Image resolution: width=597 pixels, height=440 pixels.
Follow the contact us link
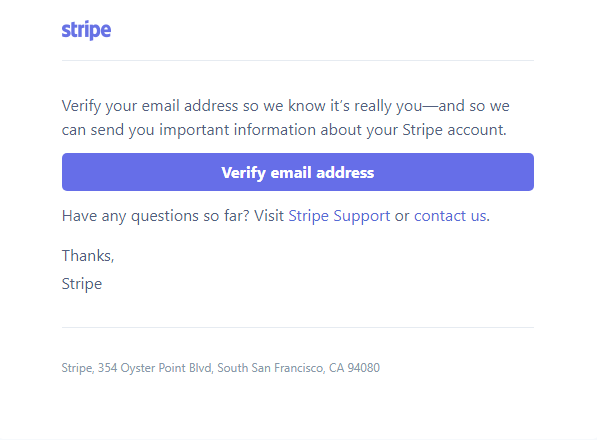tap(450, 216)
